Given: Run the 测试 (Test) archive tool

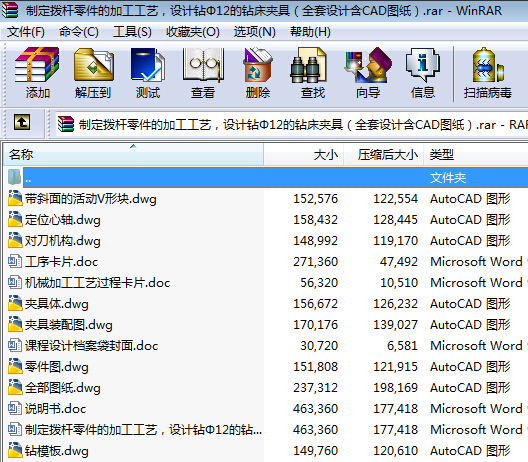Looking at the screenshot, I should point(148,65).
